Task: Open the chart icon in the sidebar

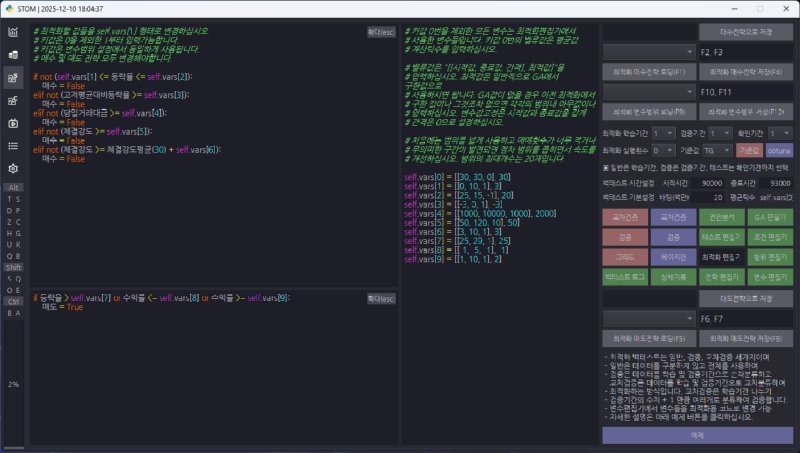Action: click(x=14, y=32)
